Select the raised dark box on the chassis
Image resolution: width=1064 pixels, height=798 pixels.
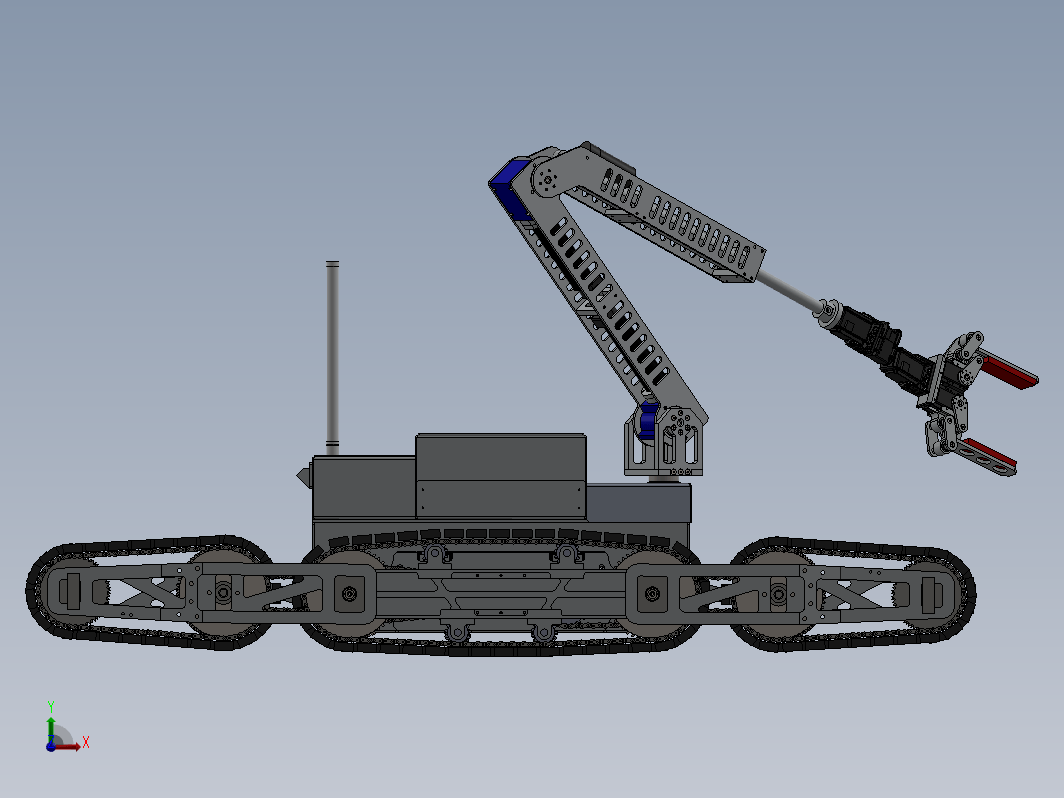click(x=501, y=476)
